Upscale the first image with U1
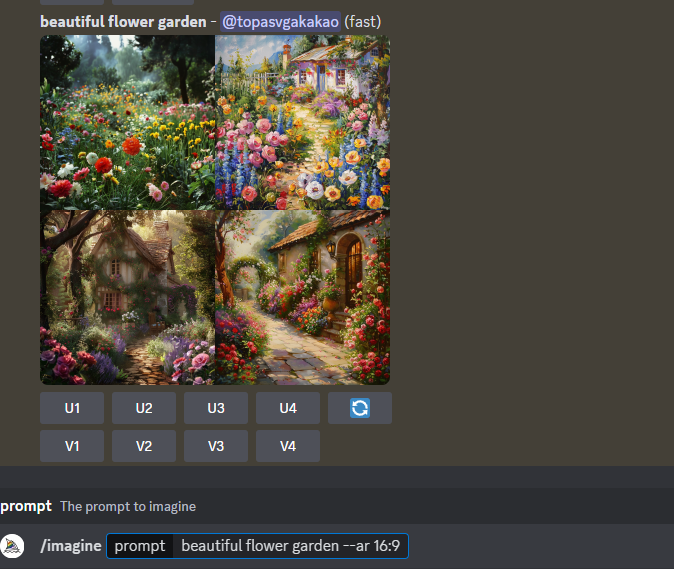 pyautogui.click(x=72, y=408)
